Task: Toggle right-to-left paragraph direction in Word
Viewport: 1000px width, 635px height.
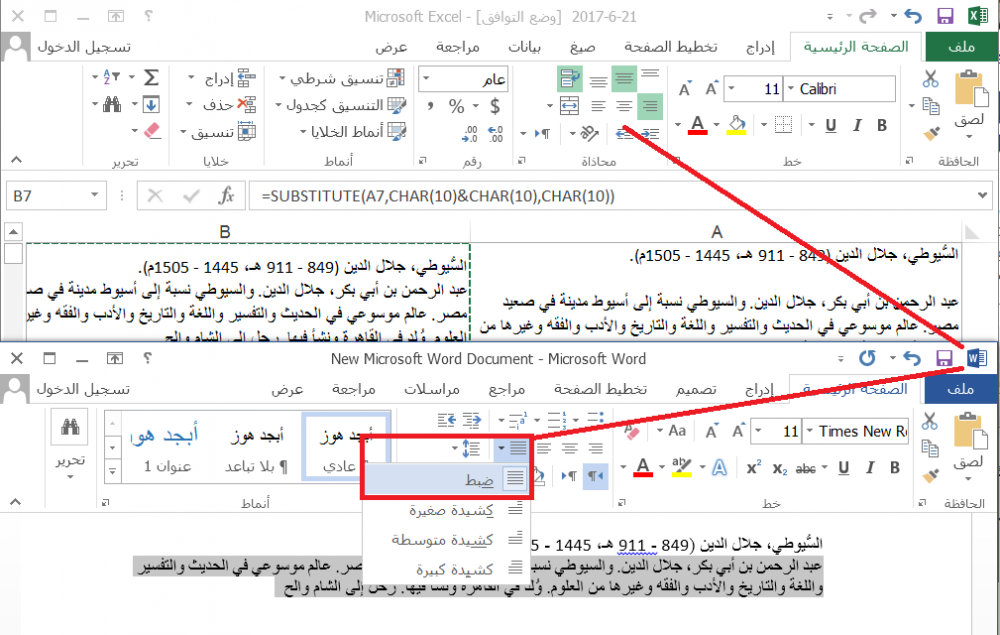Action: (x=596, y=476)
